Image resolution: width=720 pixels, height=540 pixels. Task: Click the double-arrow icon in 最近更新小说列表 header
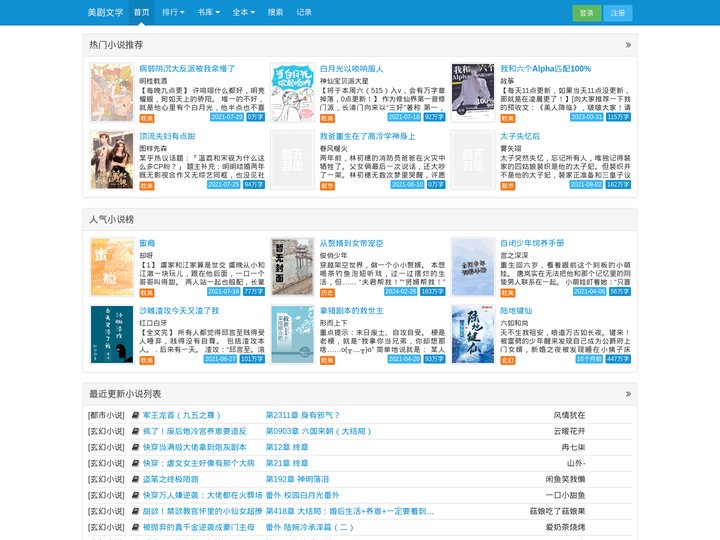pyautogui.click(x=628, y=394)
